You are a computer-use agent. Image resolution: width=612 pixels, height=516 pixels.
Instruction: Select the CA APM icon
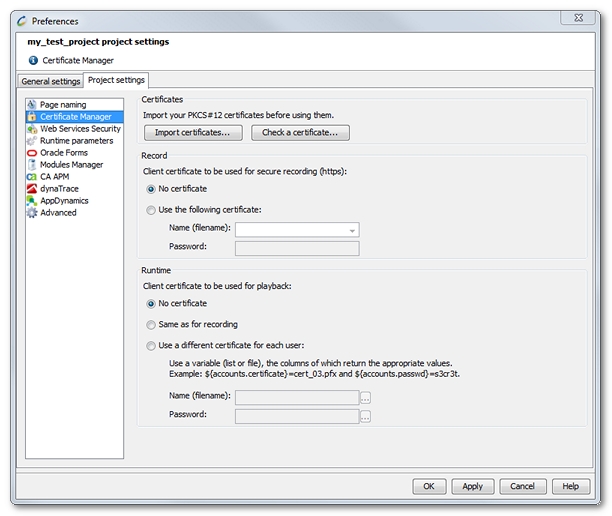[x=32, y=177]
